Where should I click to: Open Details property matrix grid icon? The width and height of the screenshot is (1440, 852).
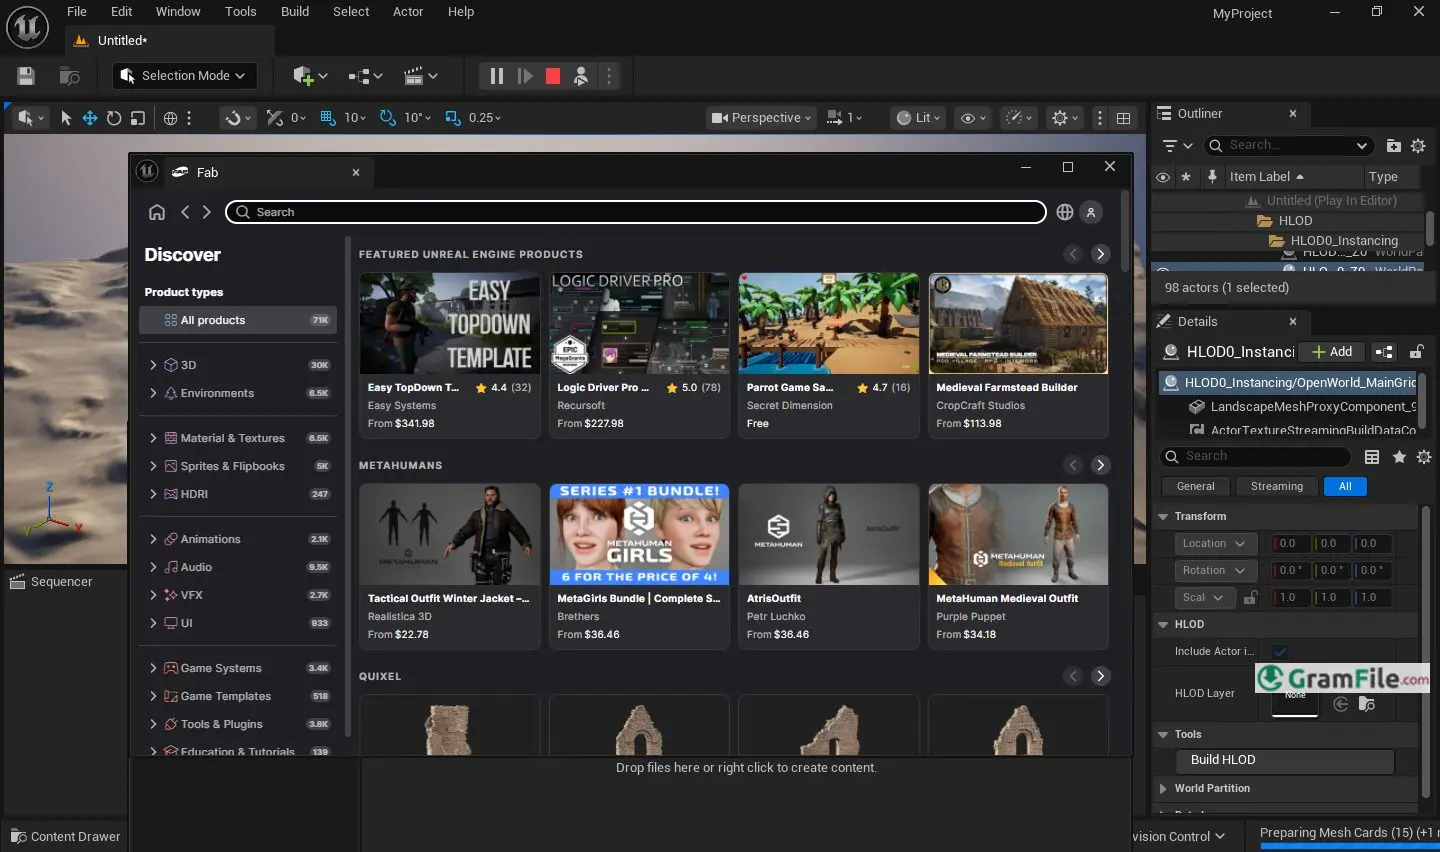[x=1372, y=457]
